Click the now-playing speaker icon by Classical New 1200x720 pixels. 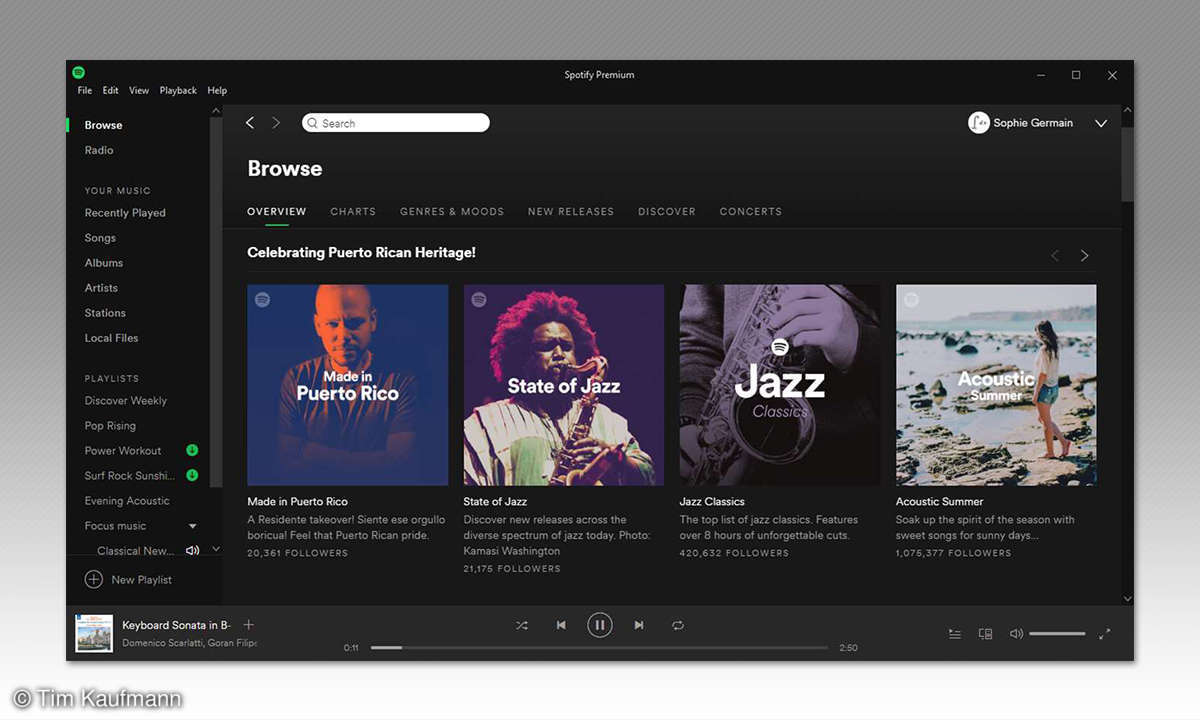pos(192,551)
